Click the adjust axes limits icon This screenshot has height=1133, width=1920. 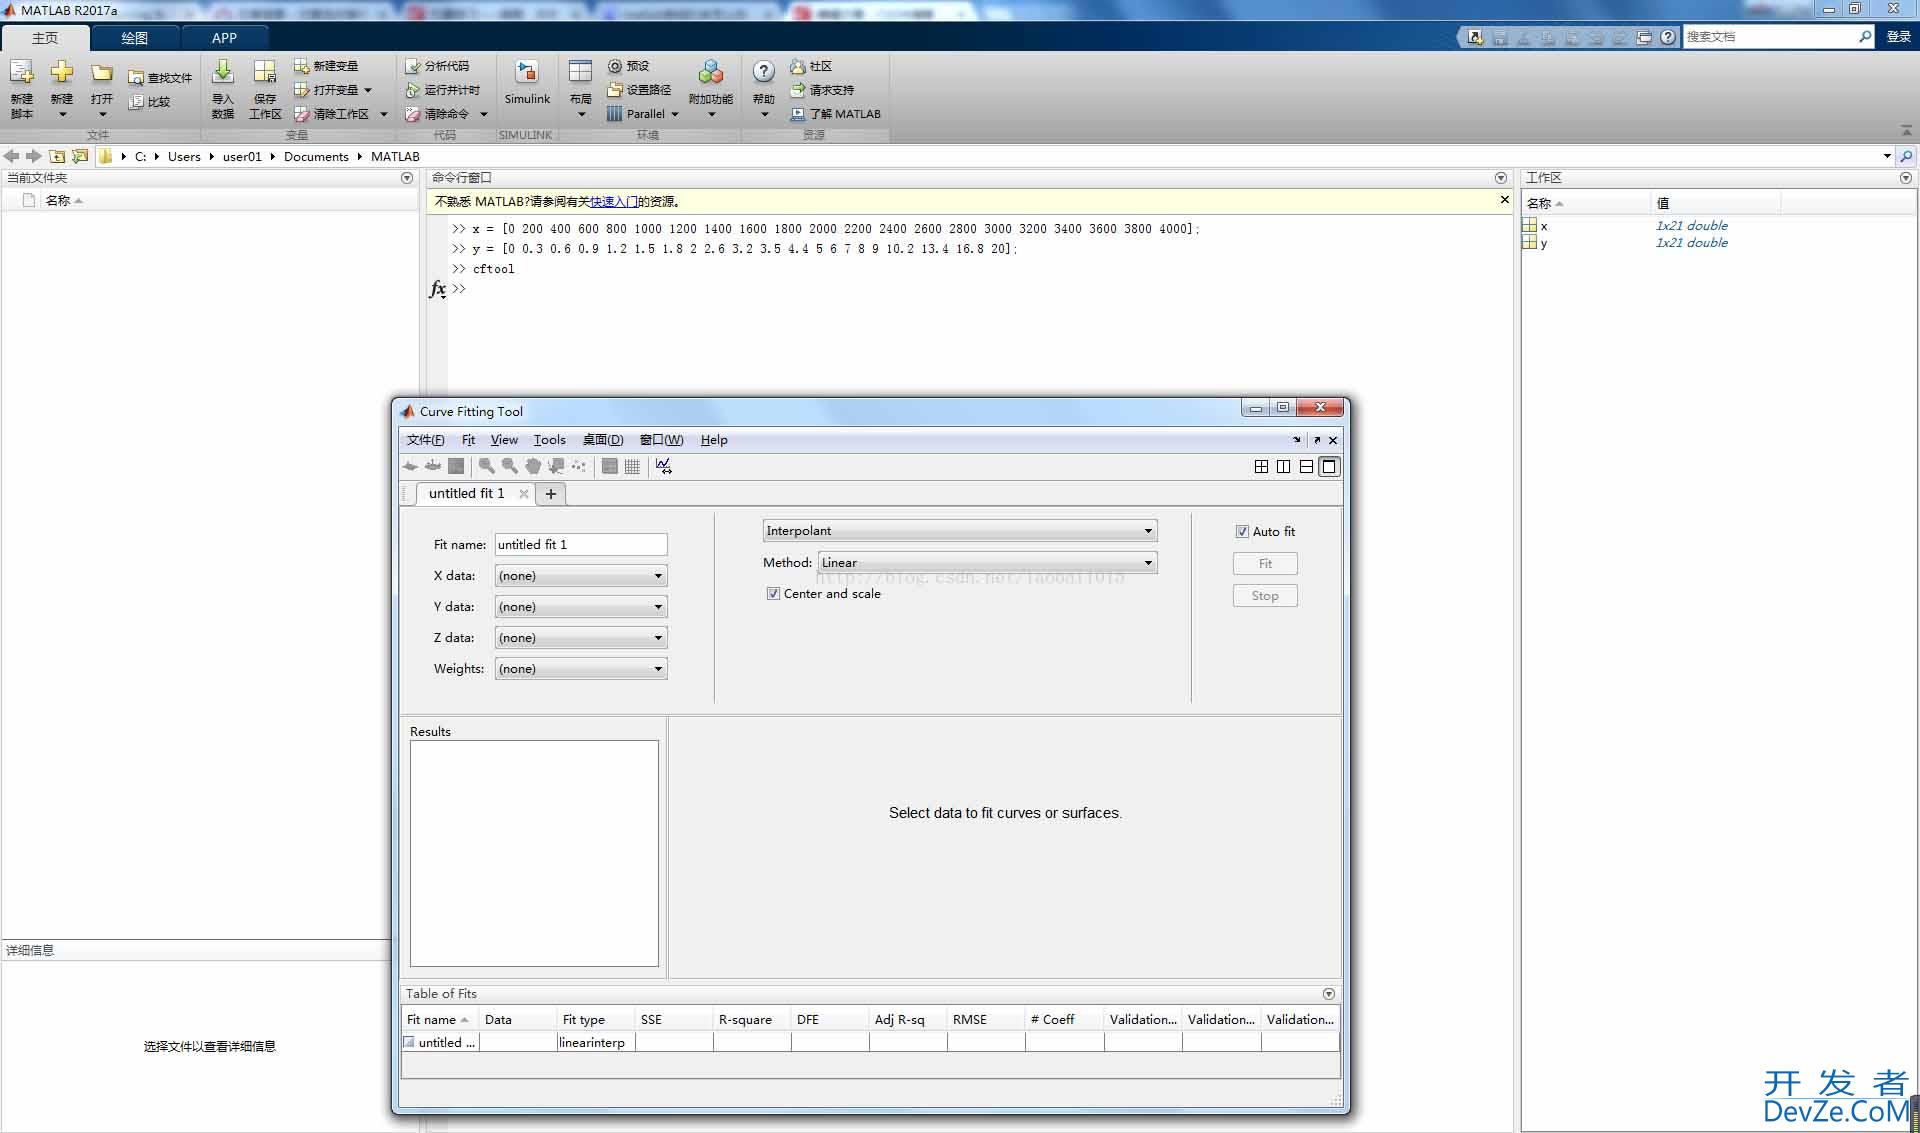point(663,466)
